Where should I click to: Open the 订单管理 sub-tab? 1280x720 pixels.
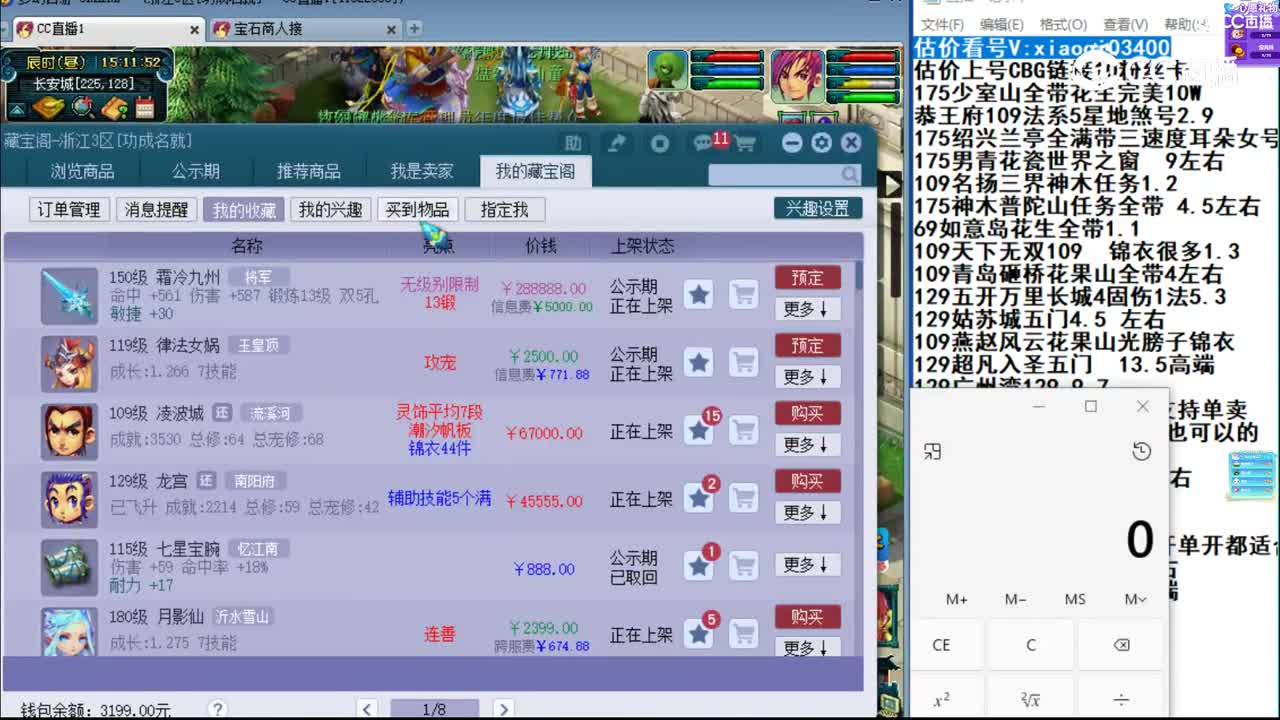(69, 209)
